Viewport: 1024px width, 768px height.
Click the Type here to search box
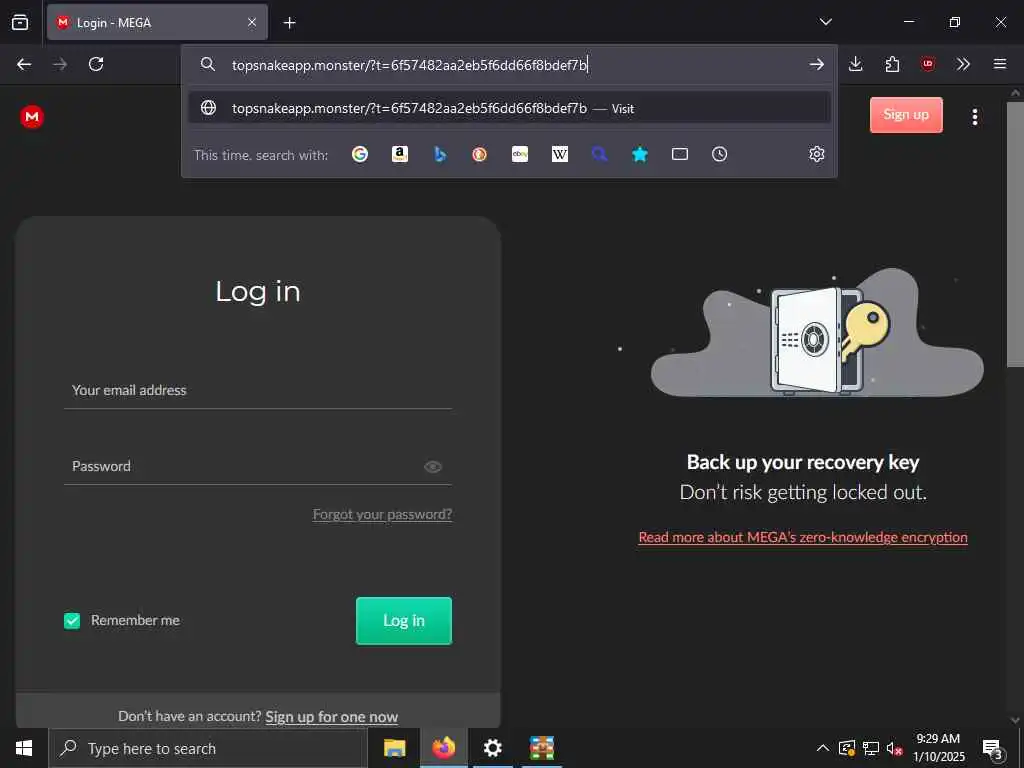pos(208,748)
